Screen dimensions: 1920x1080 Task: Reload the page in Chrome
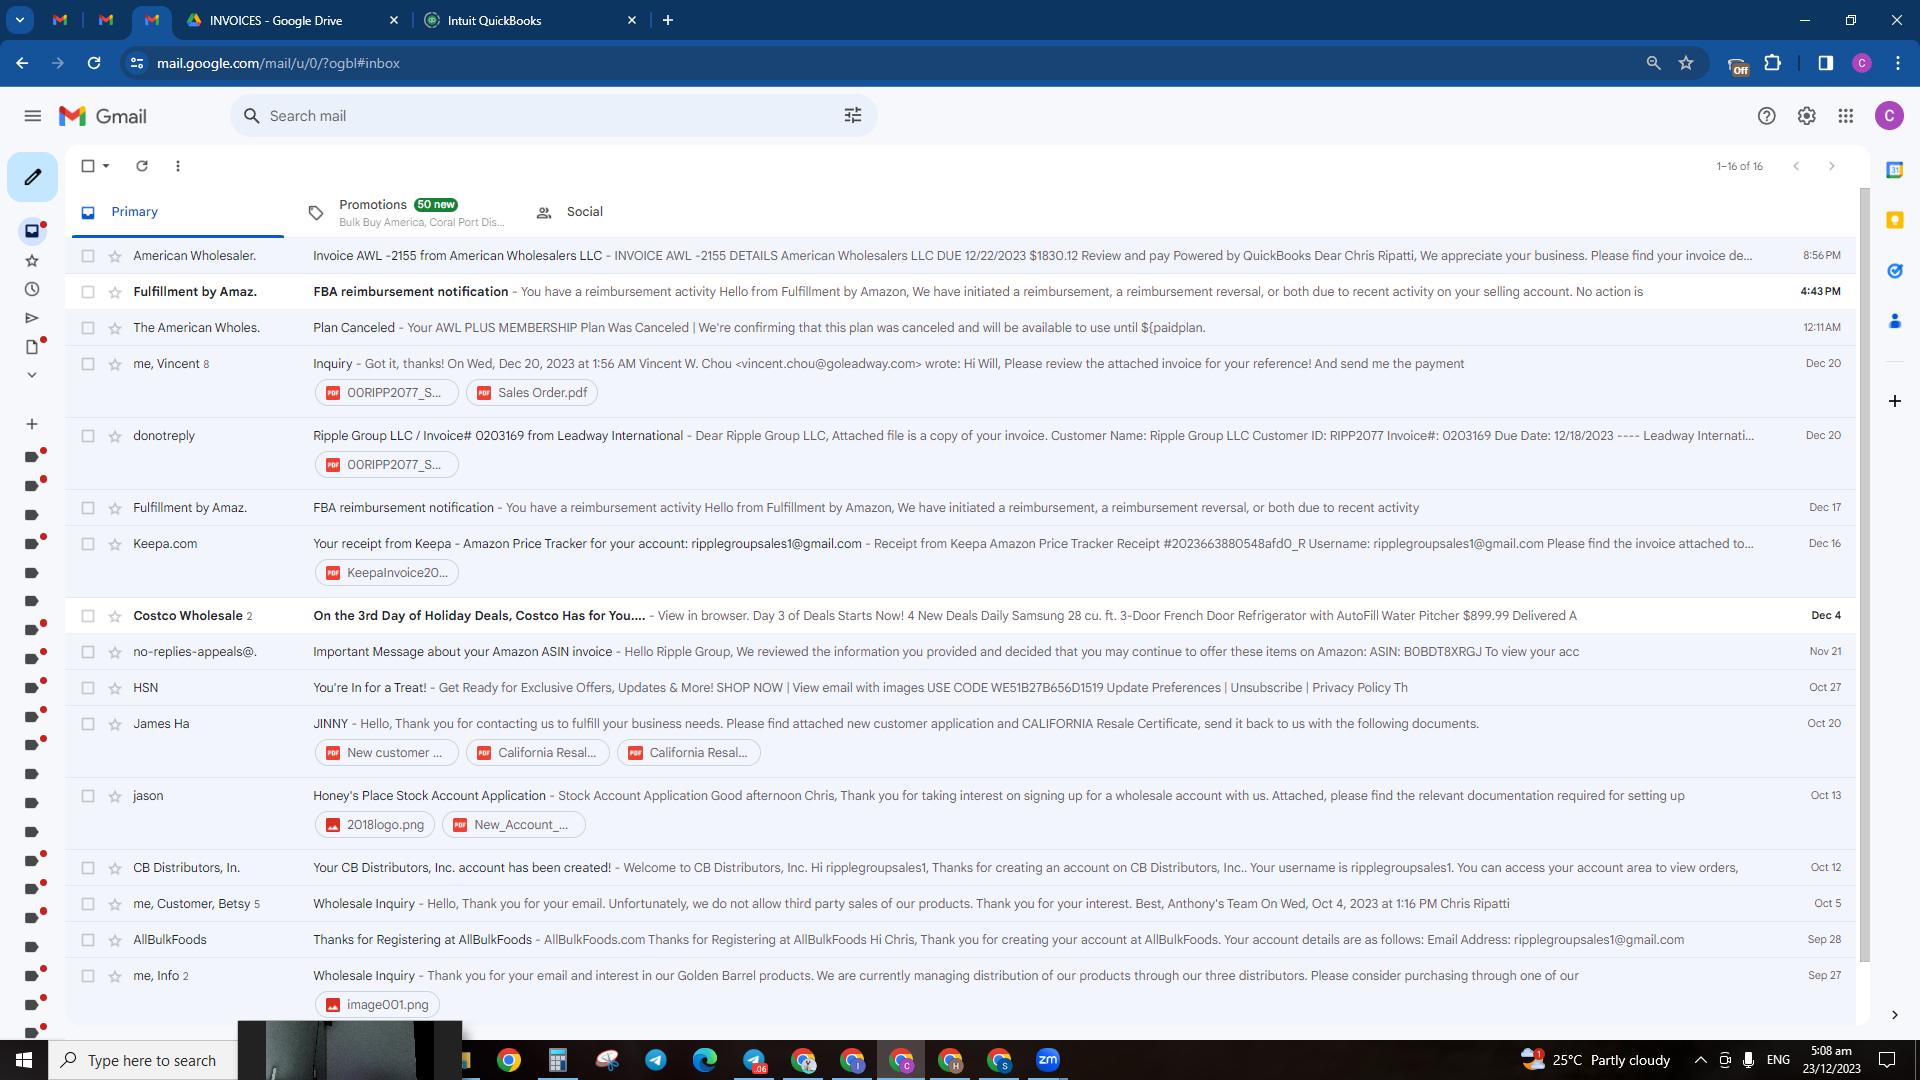point(94,63)
